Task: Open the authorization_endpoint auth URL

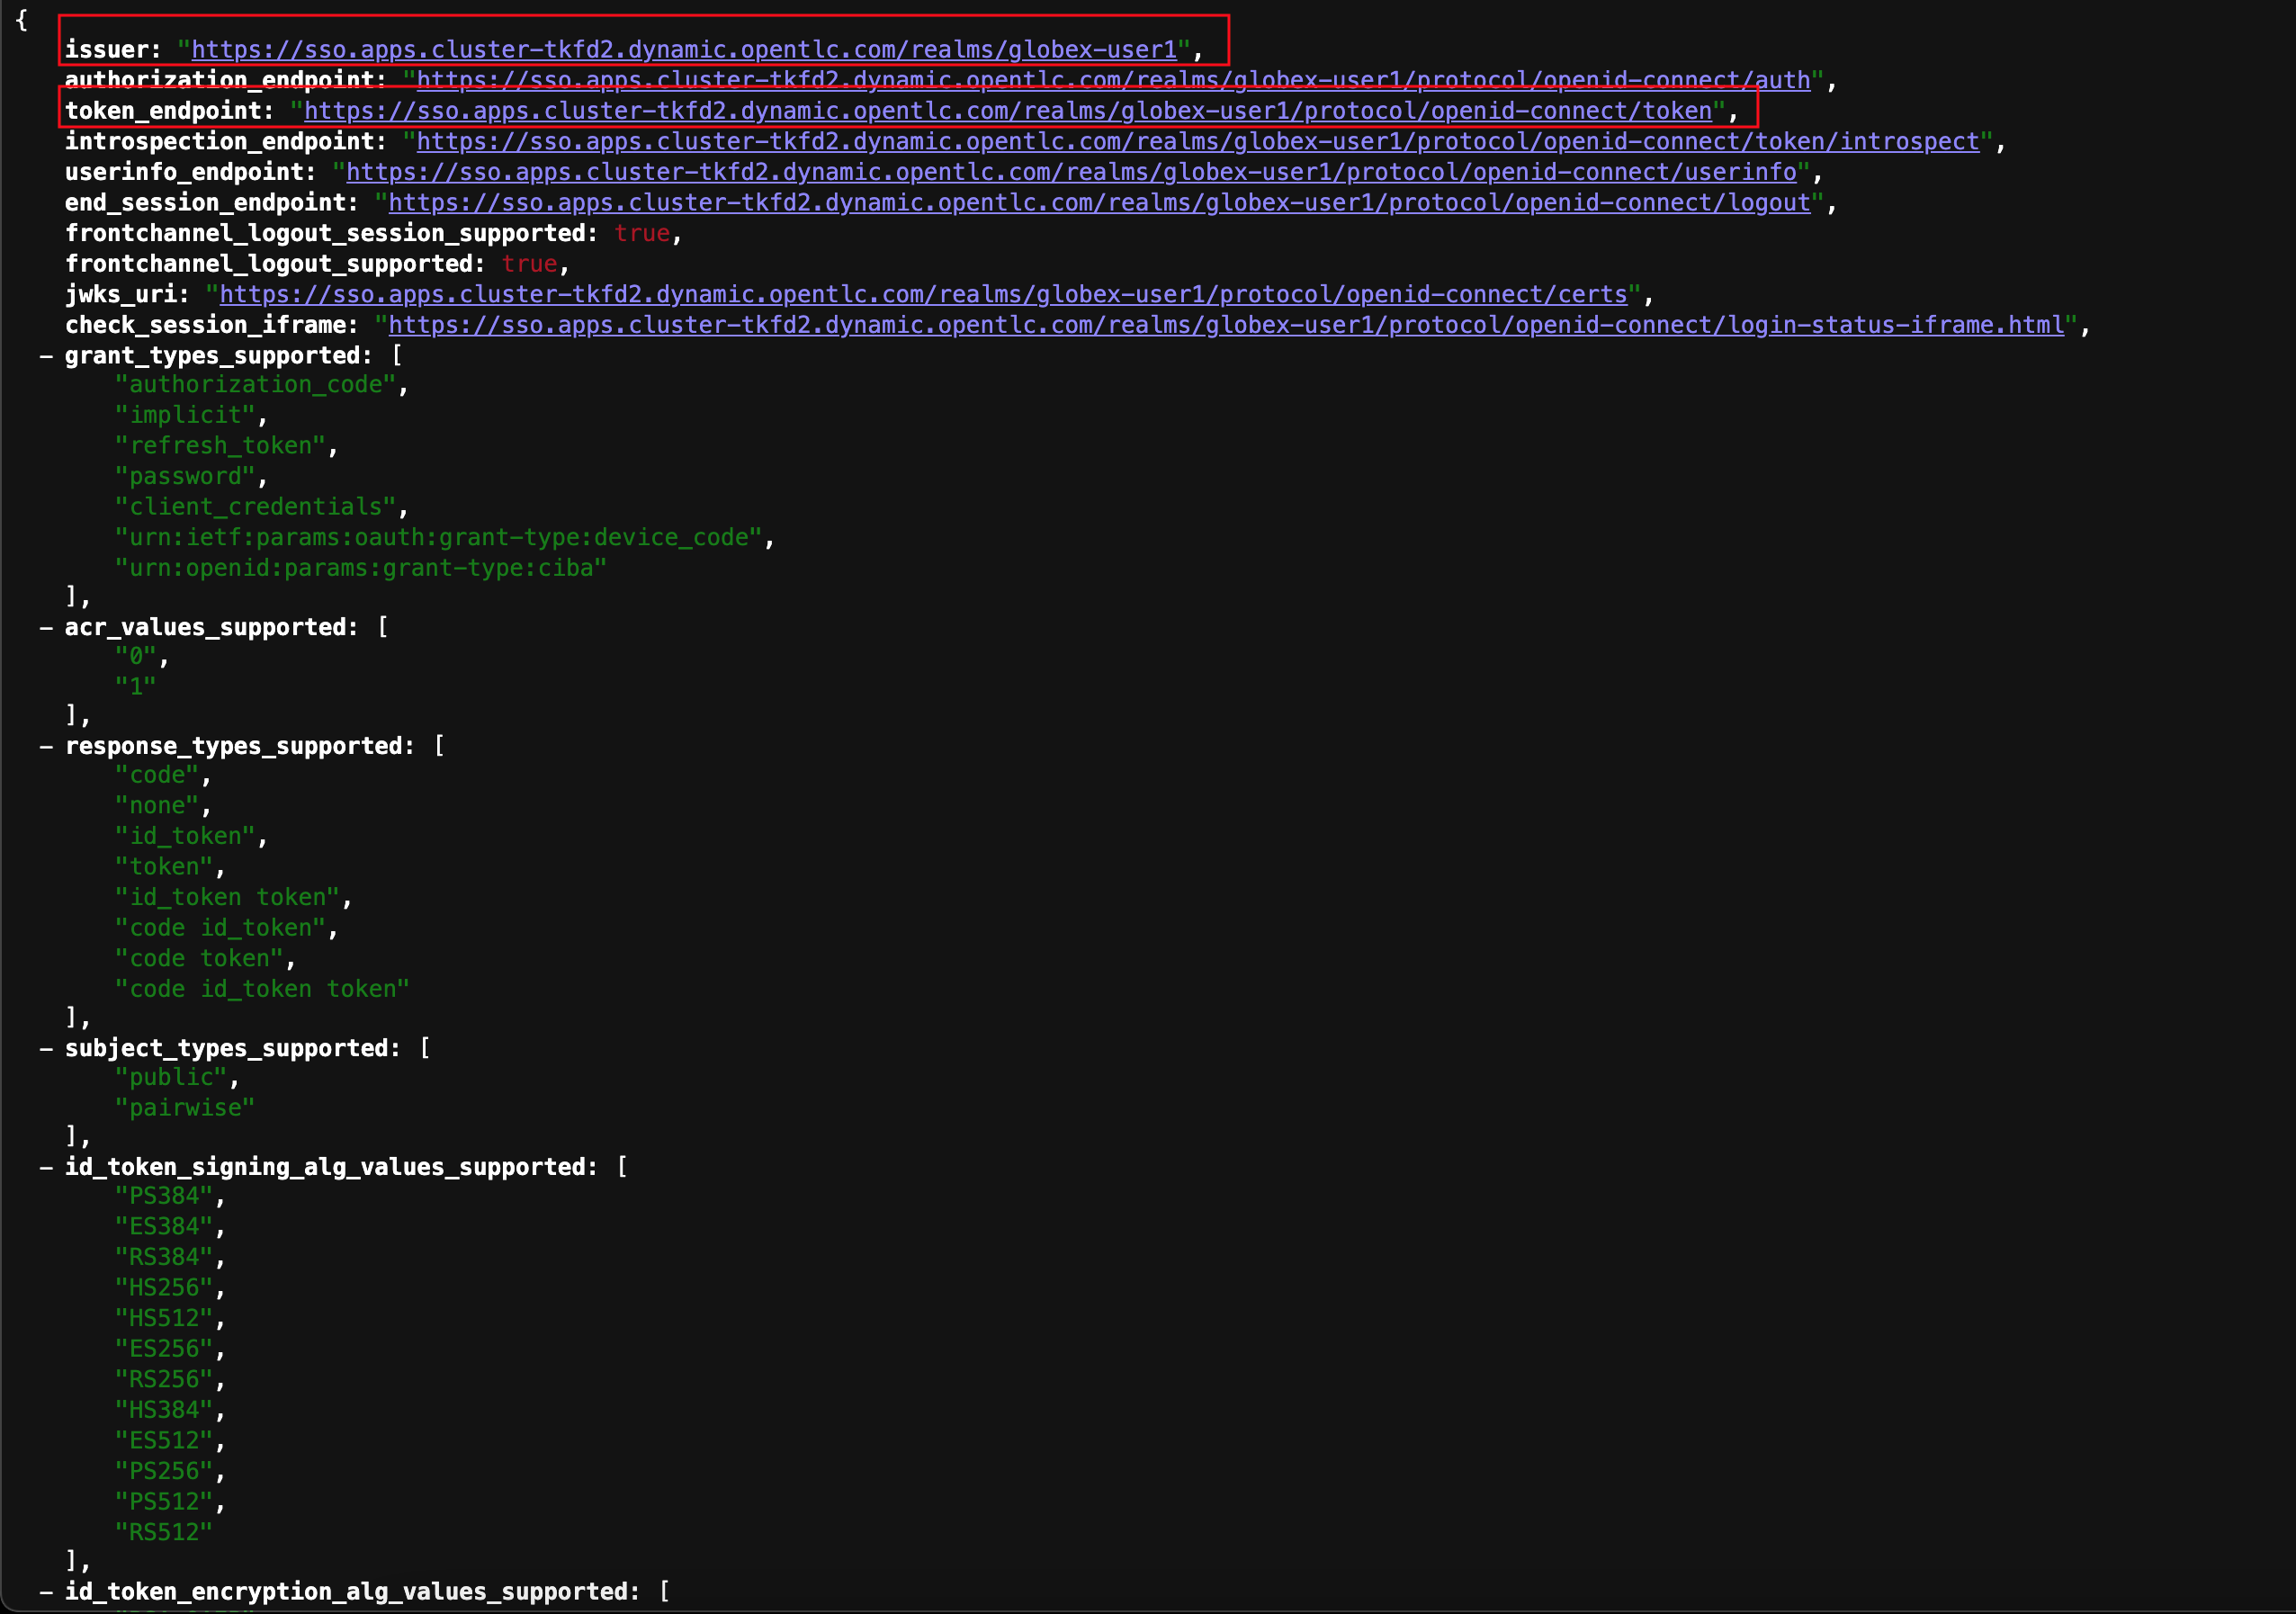Action: (1113, 80)
